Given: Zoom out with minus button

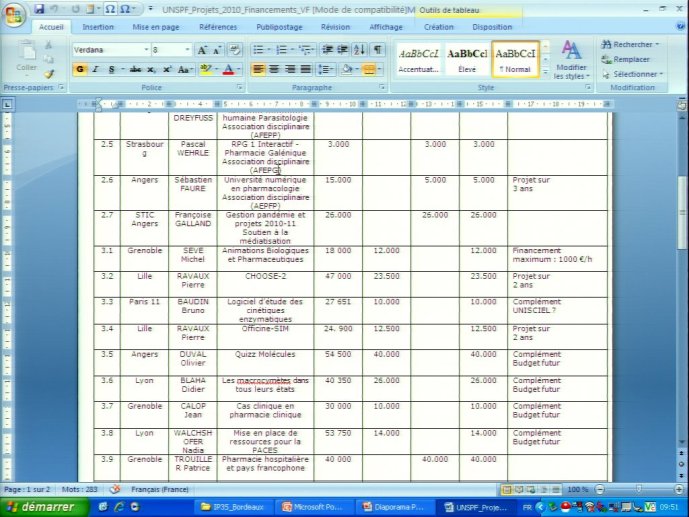Looking at the screenshot, I should [x=600, y=489].
